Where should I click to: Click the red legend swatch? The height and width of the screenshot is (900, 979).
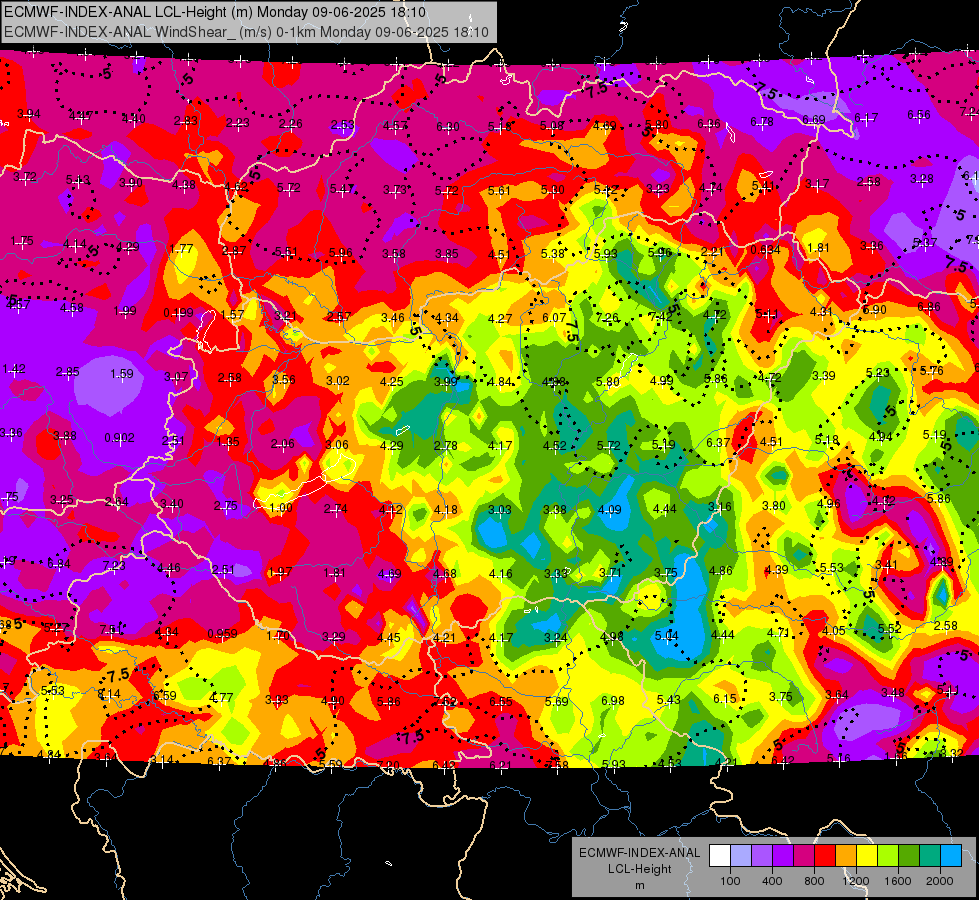825,856
